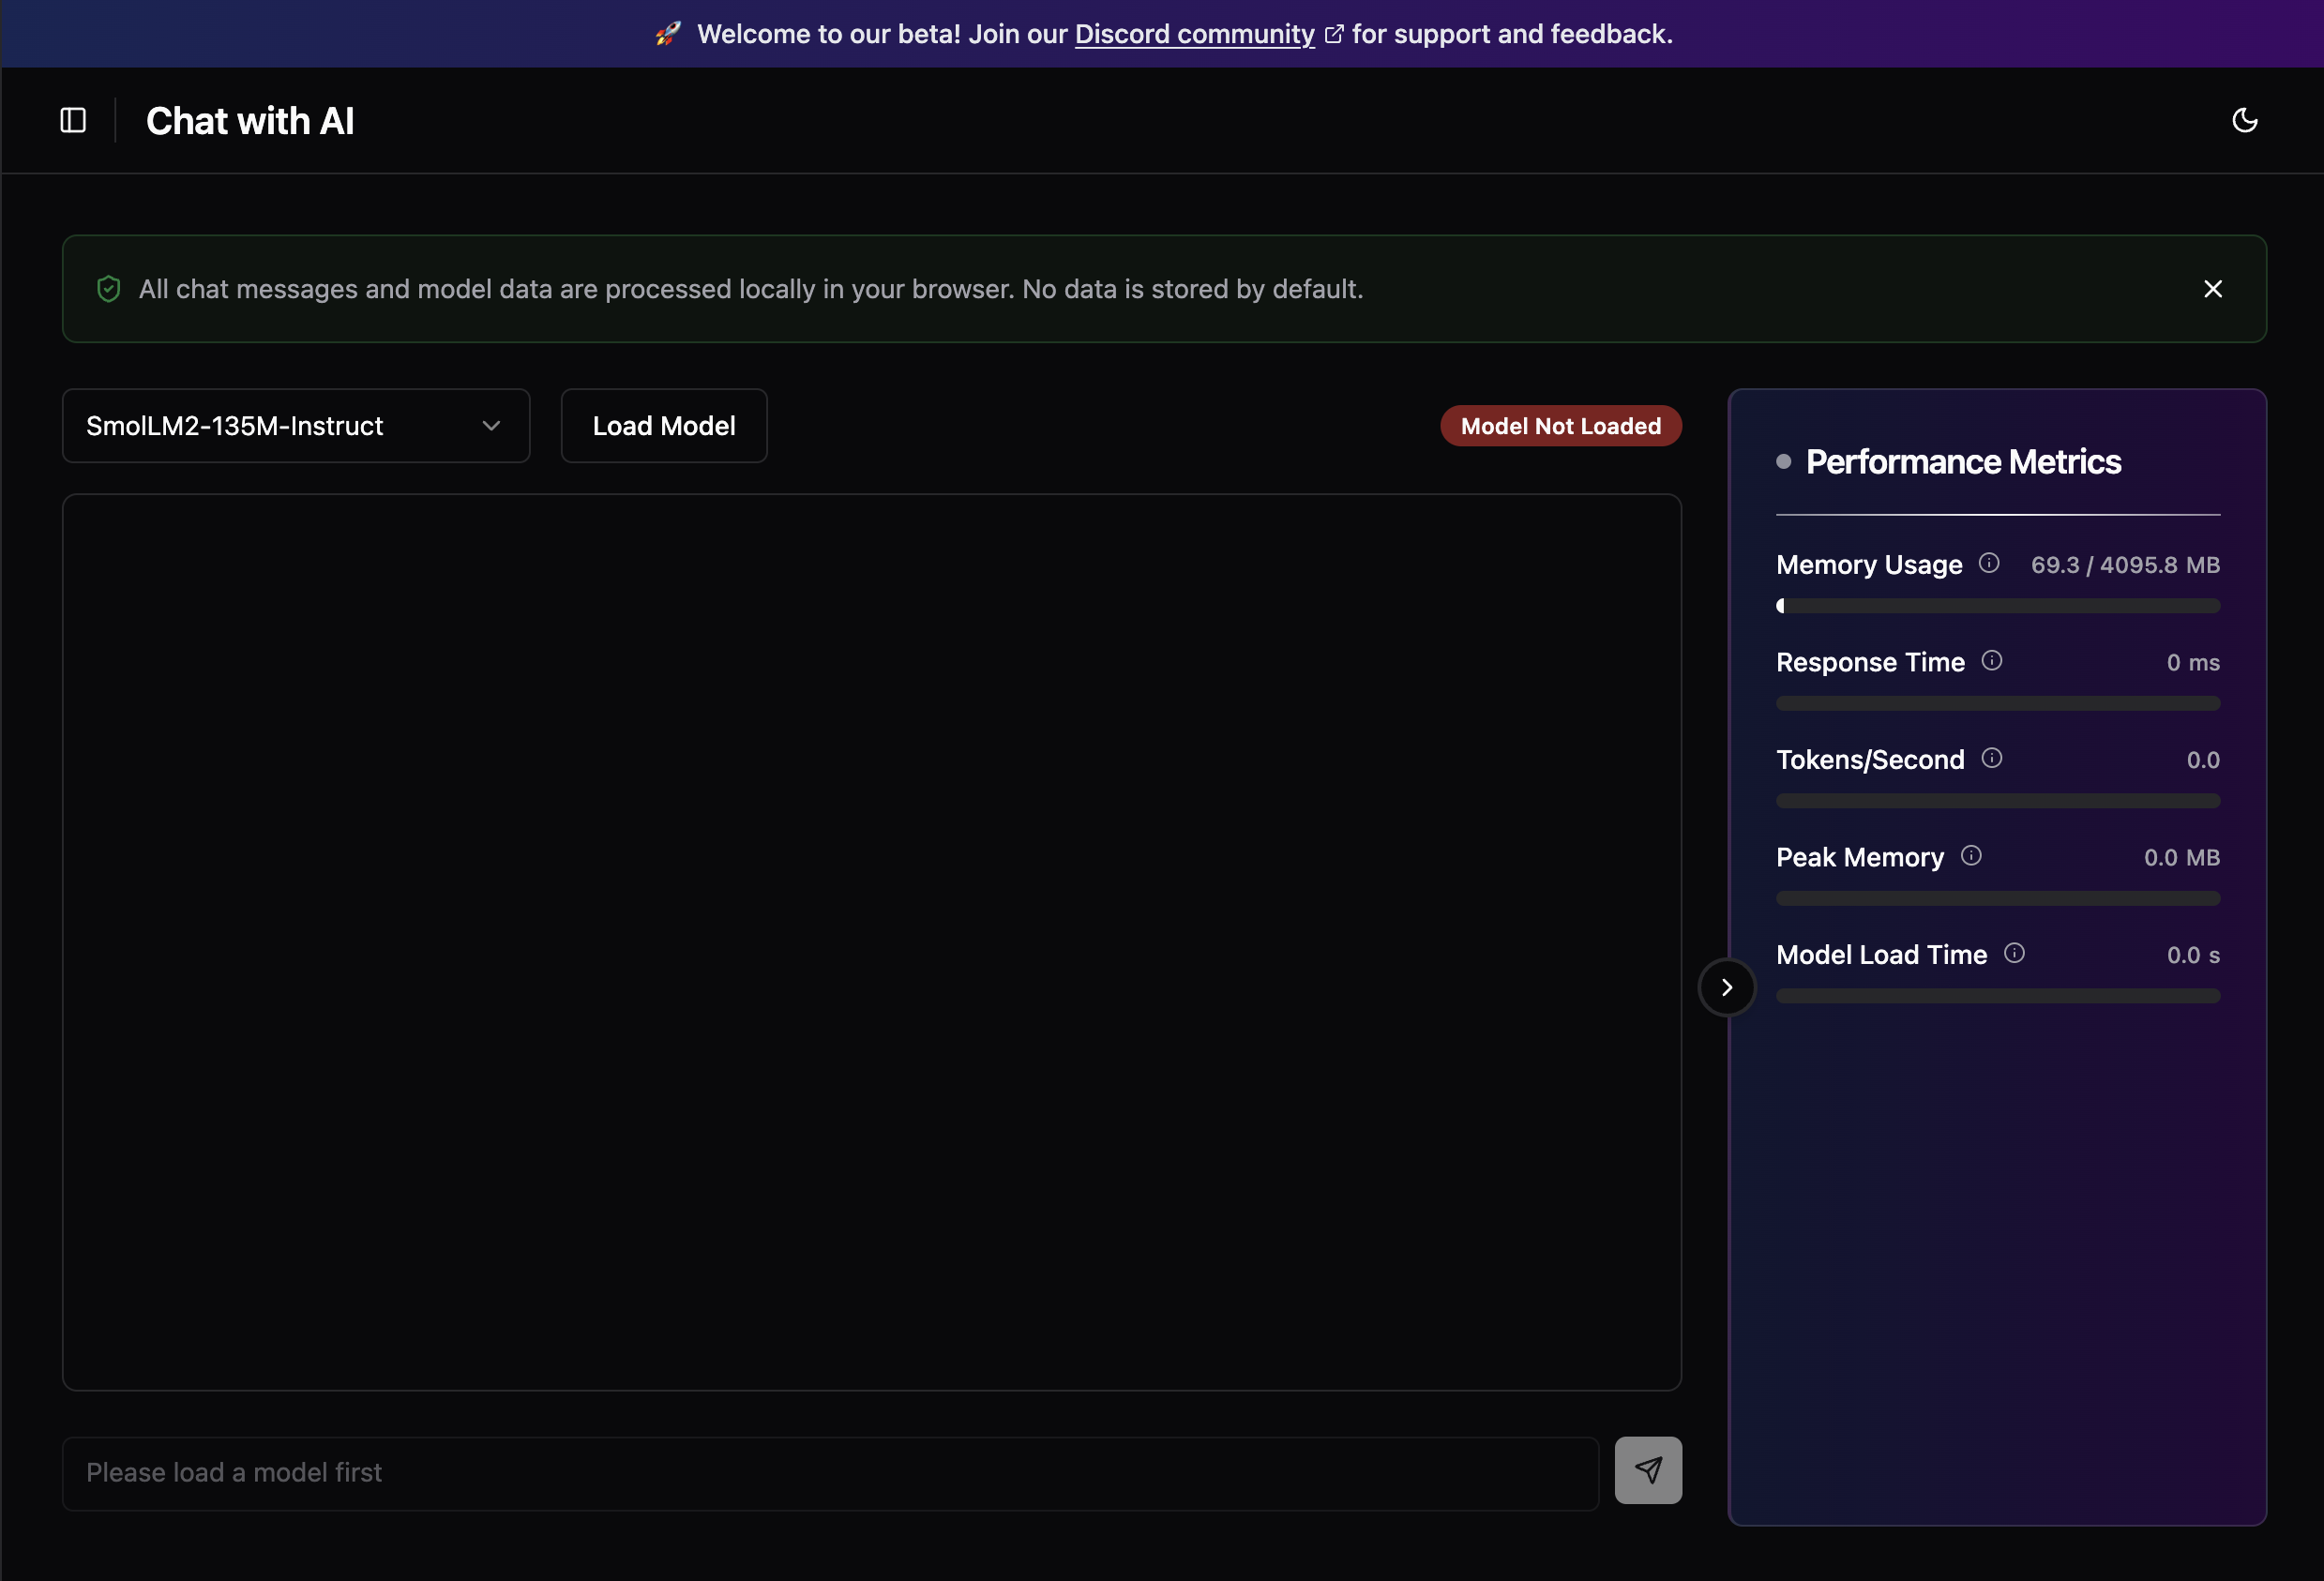This screenshot has height=1581, width=2324.
Task: Switch theme with the moon icon
Action: pyautogui.click(x=2245, y=120)
